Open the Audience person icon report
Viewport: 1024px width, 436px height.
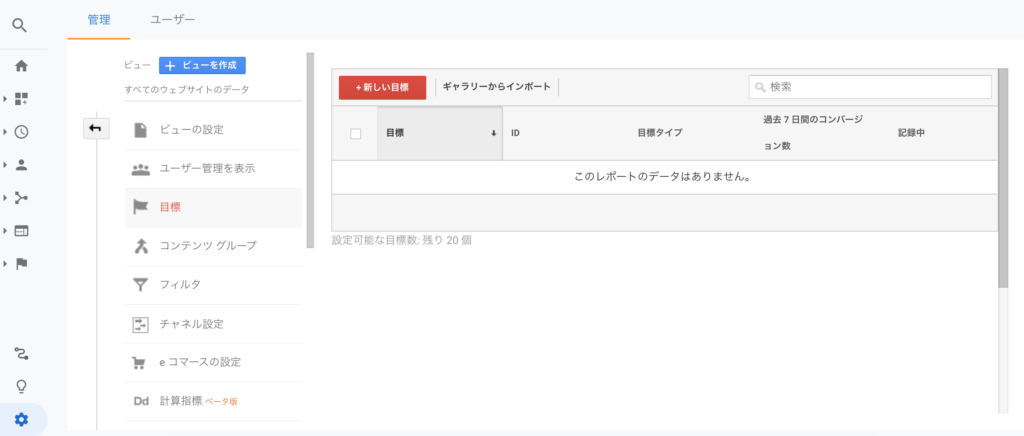coord(21,165)
